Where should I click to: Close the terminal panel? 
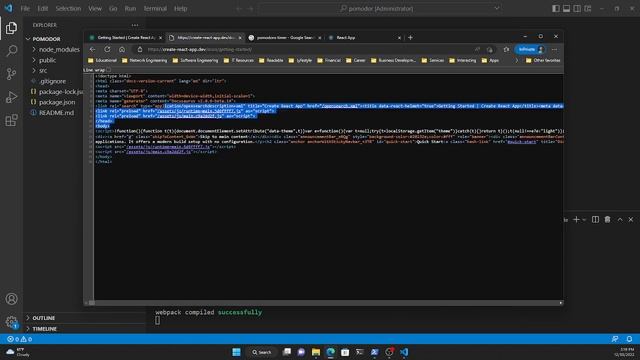(x=631, y=220)
